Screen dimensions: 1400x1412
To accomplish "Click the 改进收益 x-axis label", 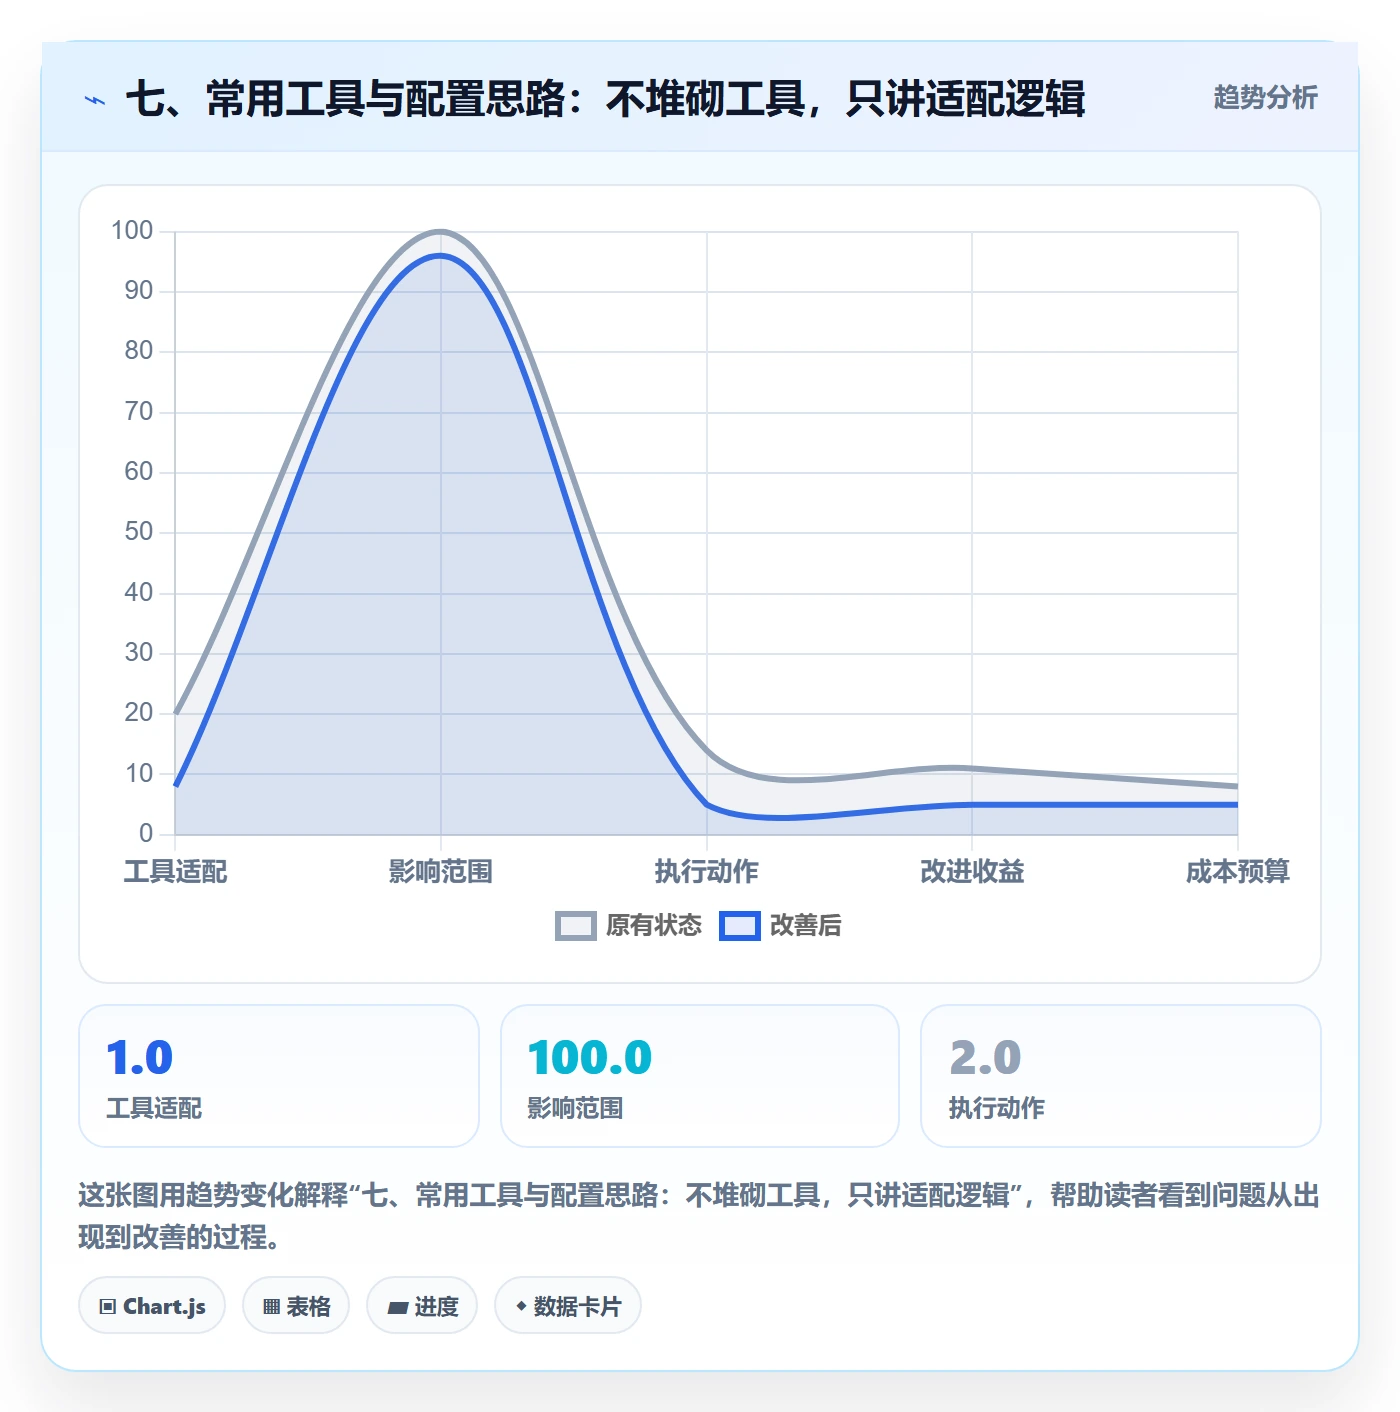I will (972, 872).
